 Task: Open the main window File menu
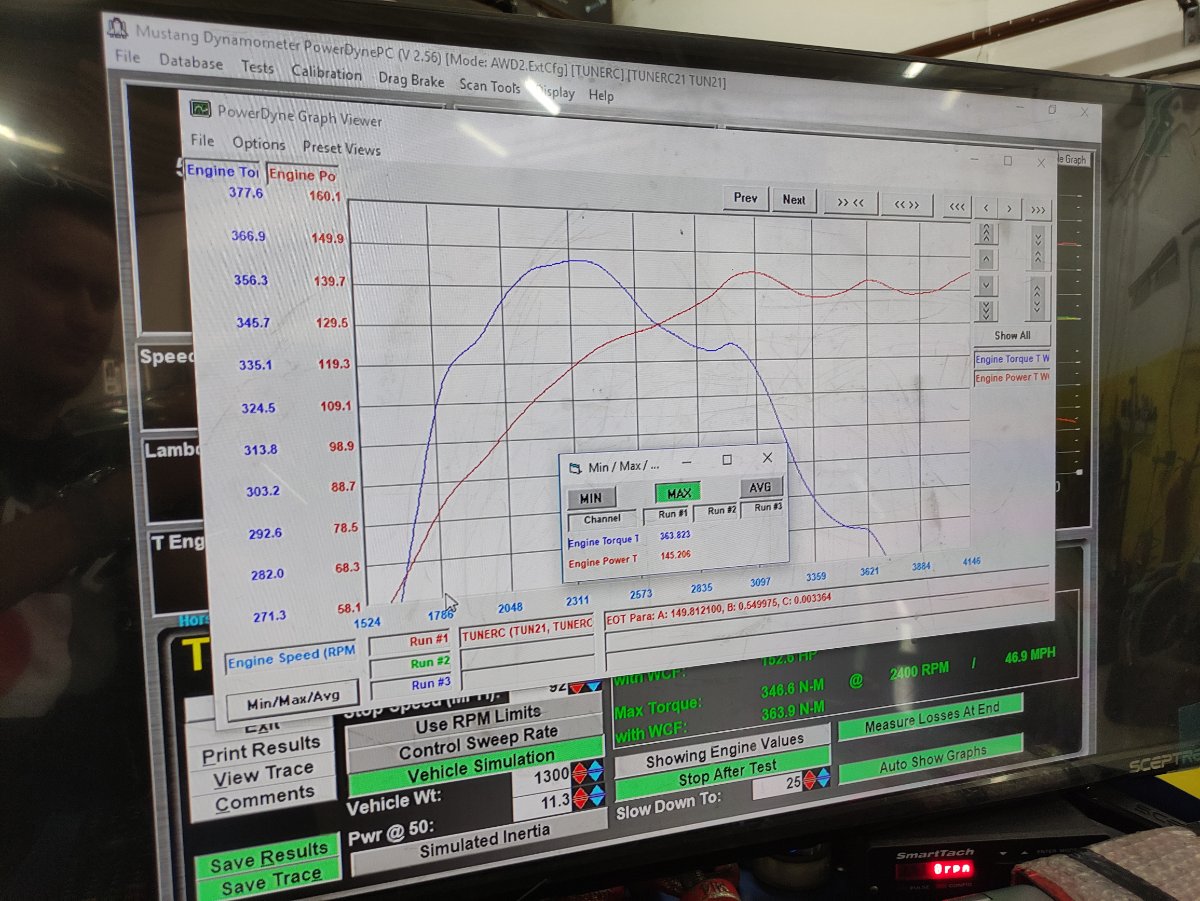click(x=127, y=57)
